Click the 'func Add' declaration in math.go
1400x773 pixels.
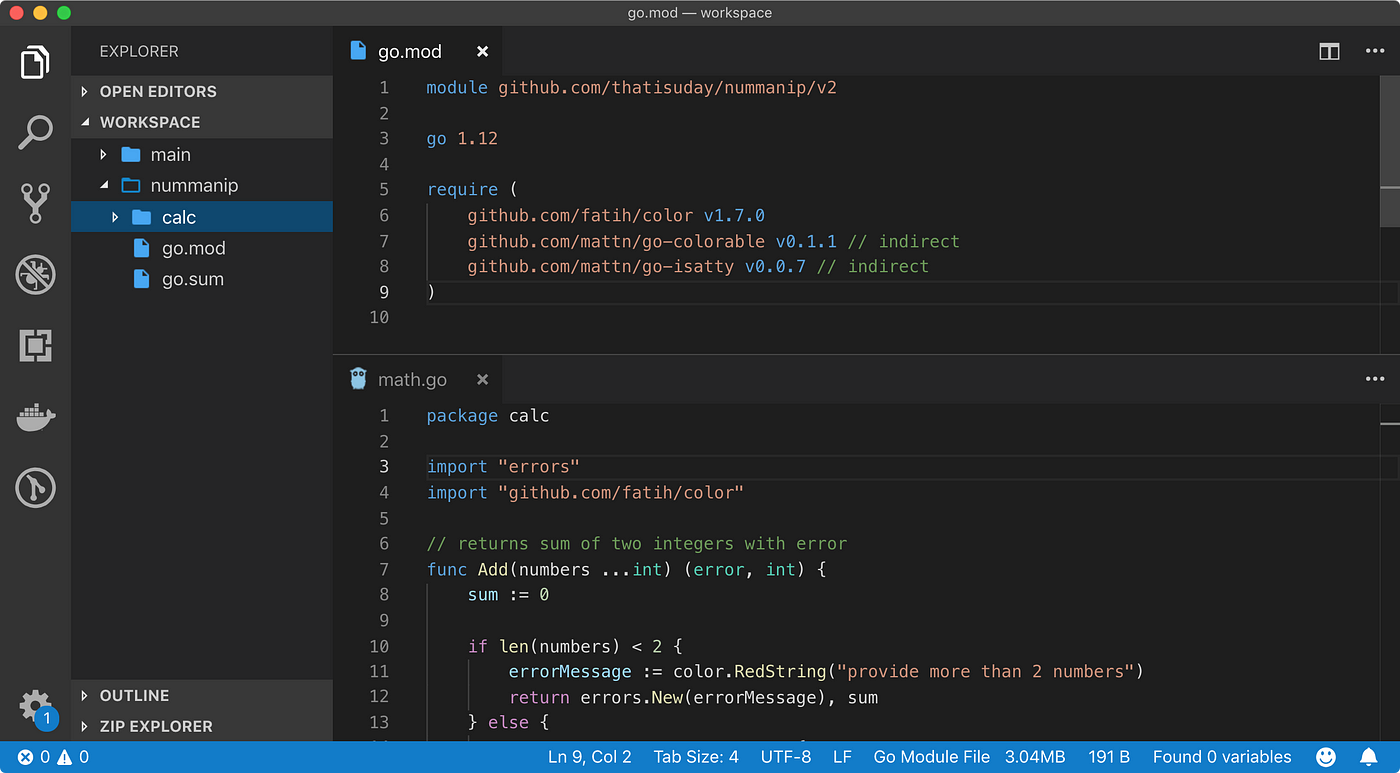tap(626, 569)
